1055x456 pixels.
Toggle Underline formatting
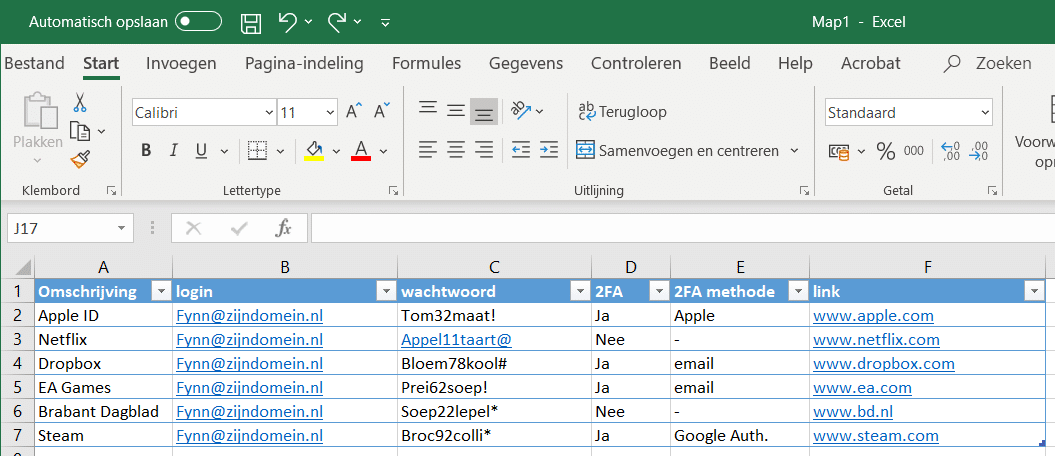click(201, 151)
